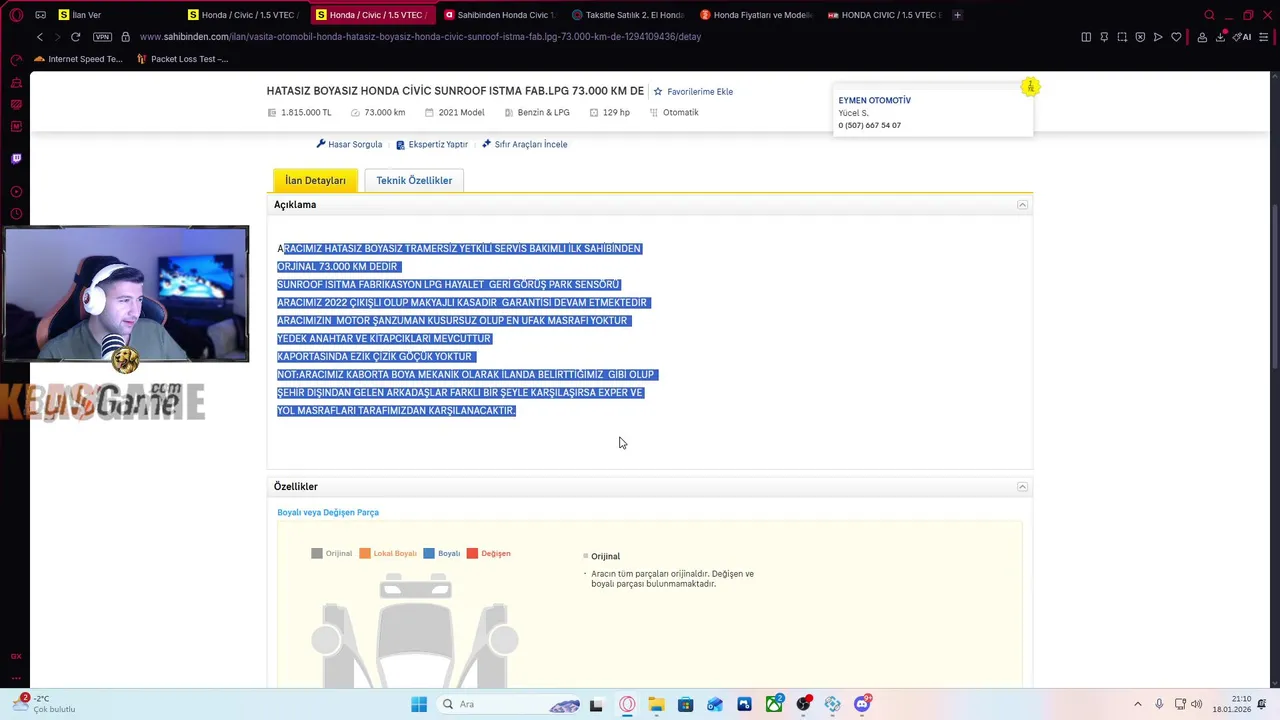Select the Teknik Özellikler tab
1280x720 pixels.
pos(414,180)
